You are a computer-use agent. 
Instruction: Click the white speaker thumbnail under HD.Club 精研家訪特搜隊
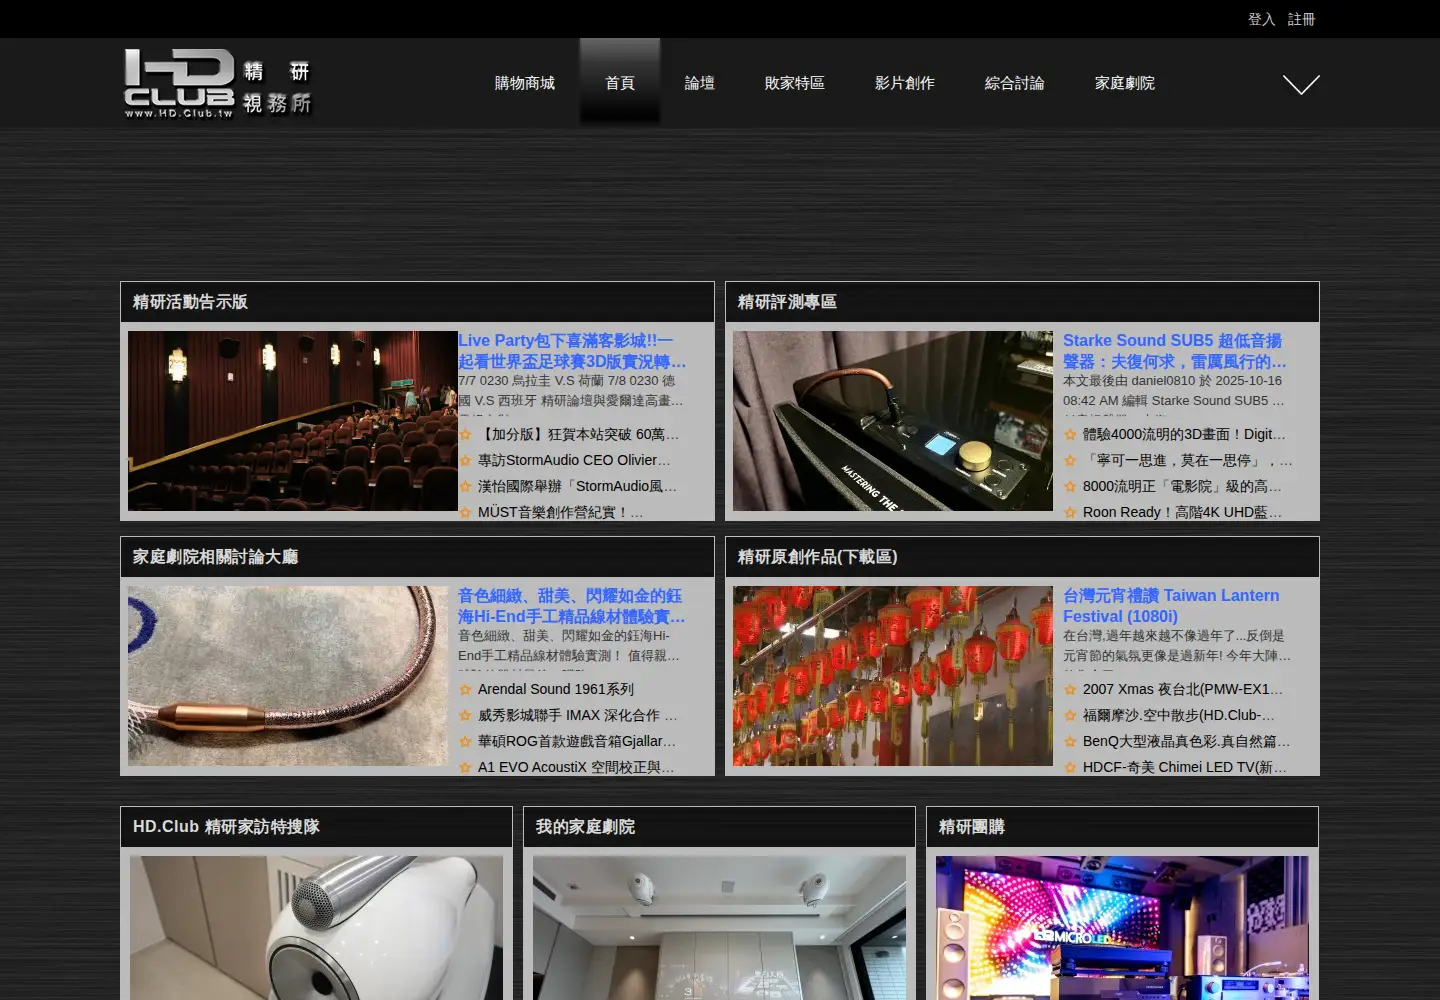click(x=317, y=927)
